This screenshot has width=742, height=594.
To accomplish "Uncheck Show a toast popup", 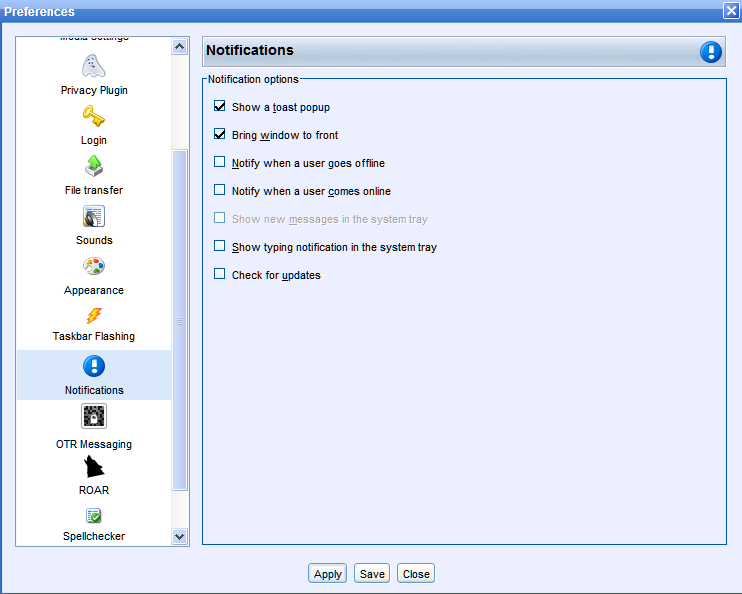I will click(x=220, y=106).
